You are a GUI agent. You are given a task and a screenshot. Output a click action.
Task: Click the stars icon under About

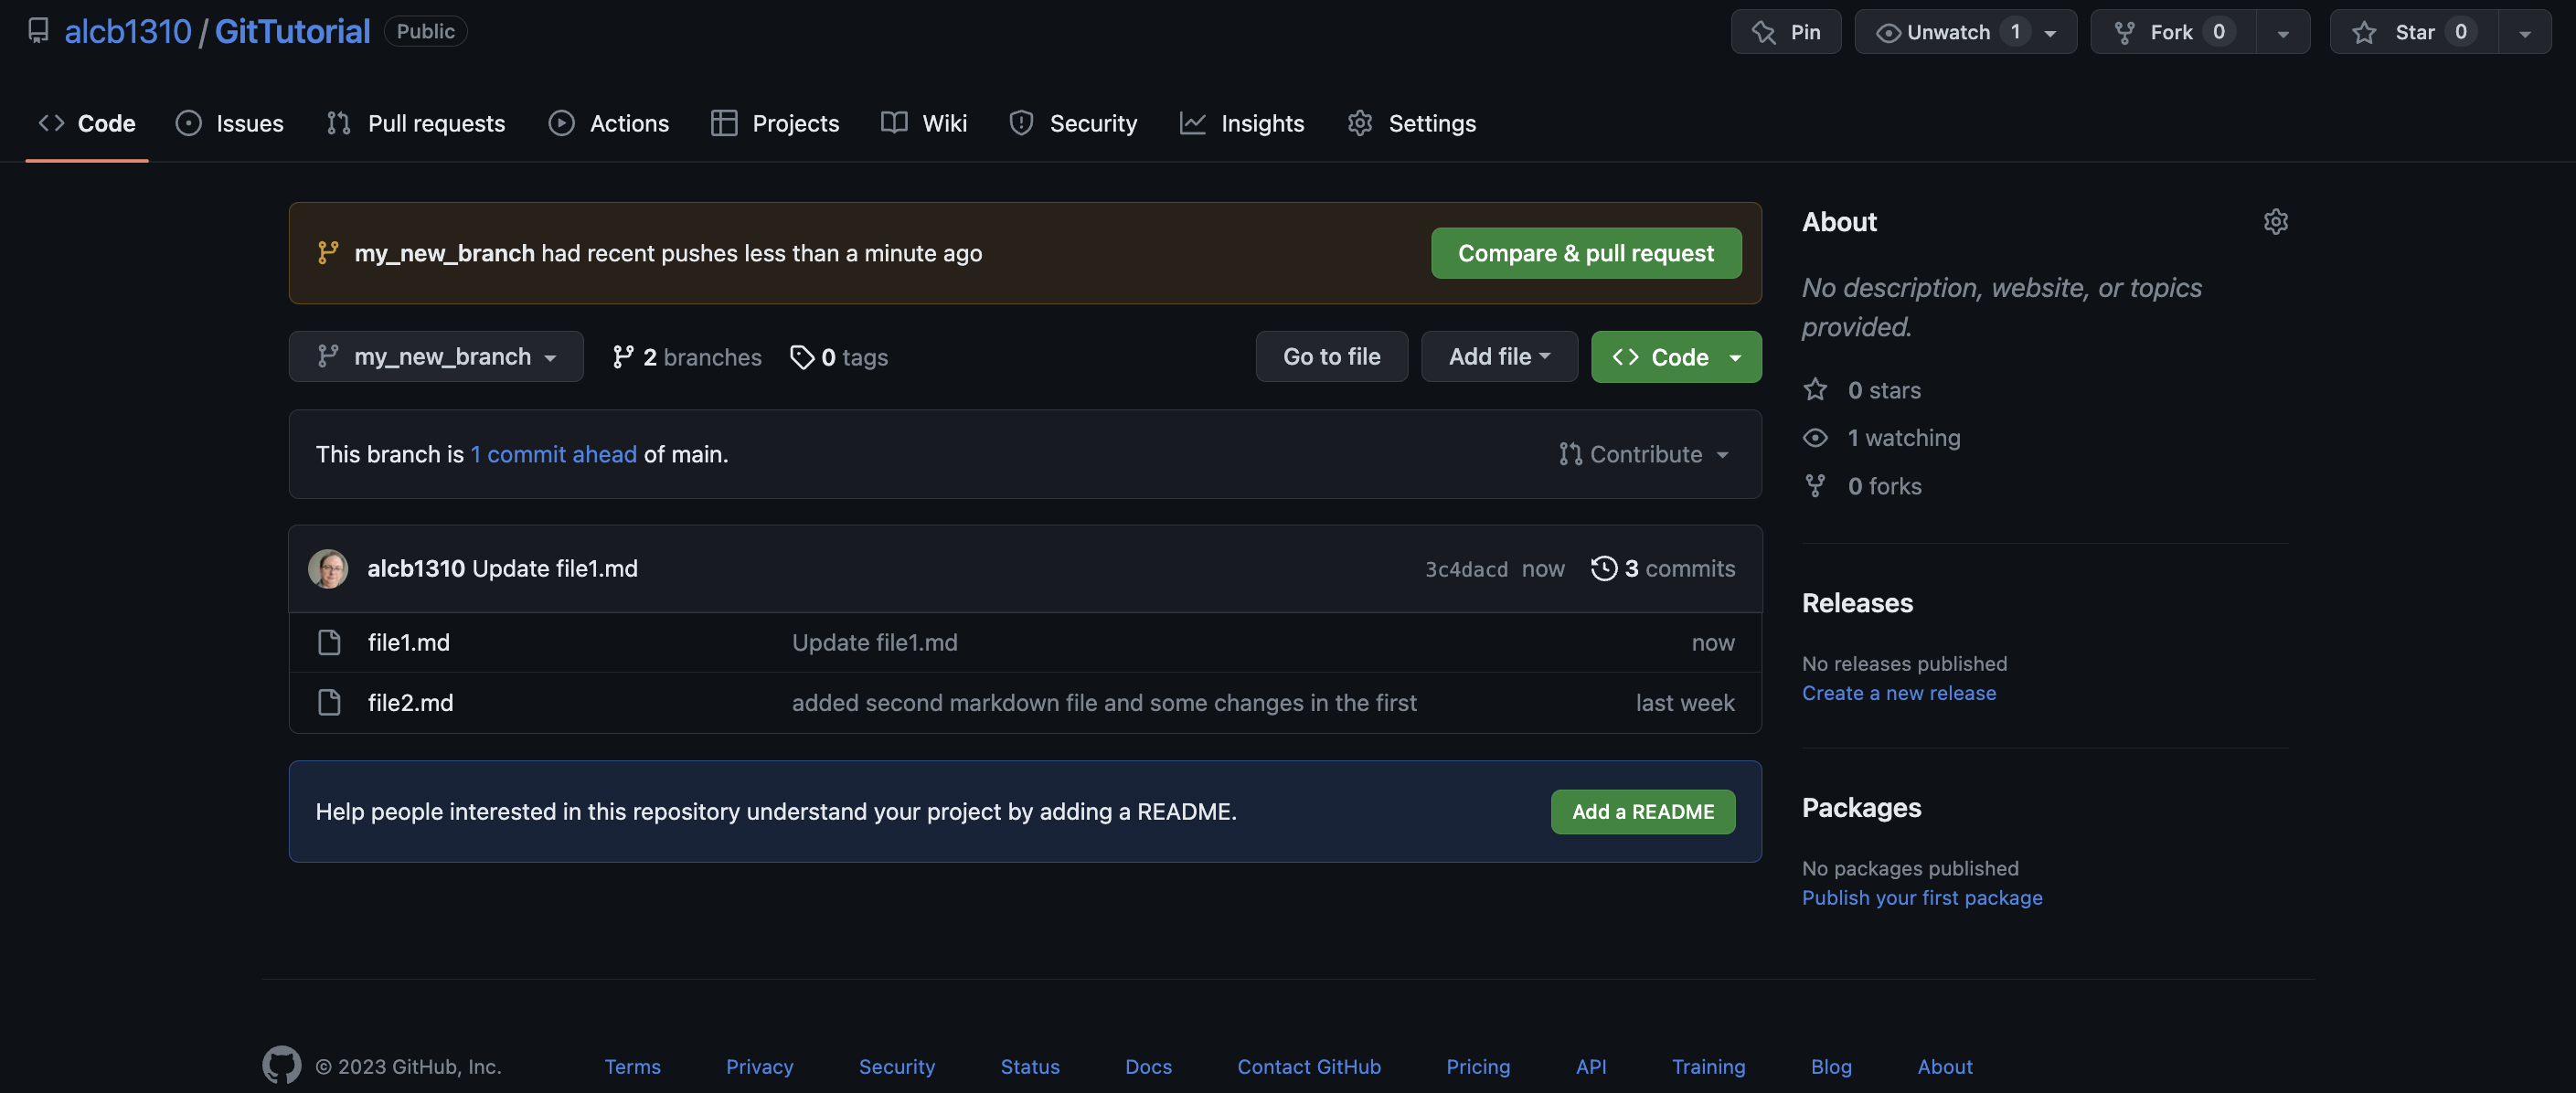click(x=1815, y=390)
